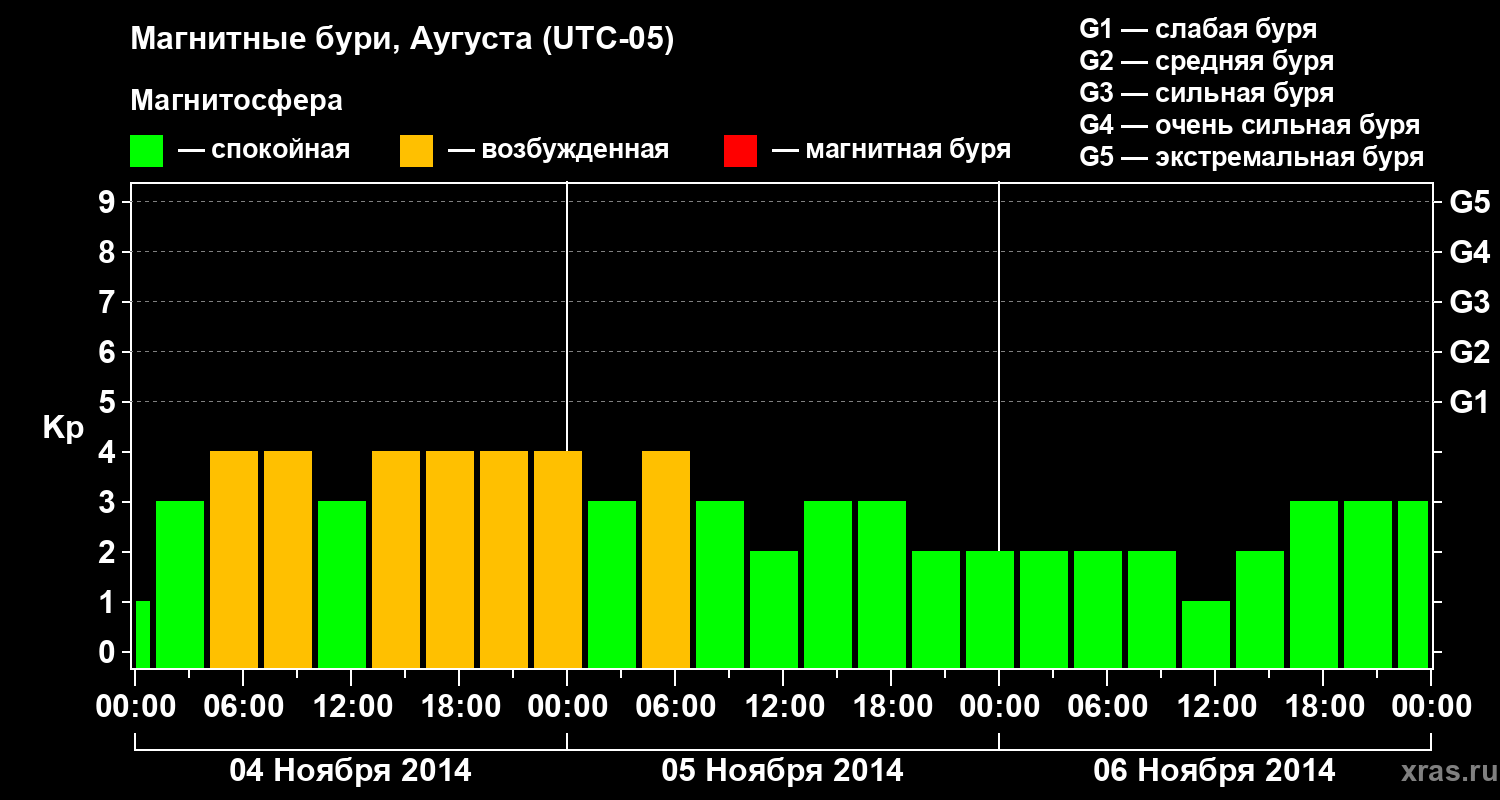Screen dimensions: 1500x800
Task: Click the 'G1 — слабая буря' legend line
Action: coord(1198,29)
